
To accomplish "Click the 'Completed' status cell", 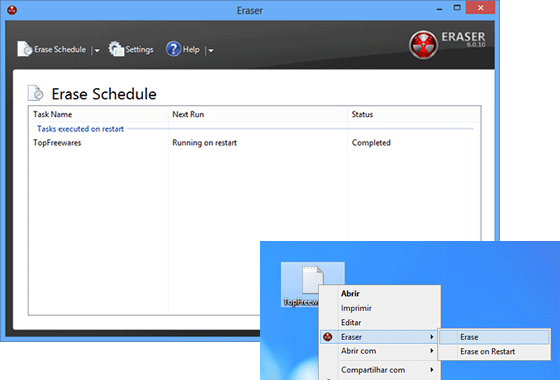I will coord(371,143).
